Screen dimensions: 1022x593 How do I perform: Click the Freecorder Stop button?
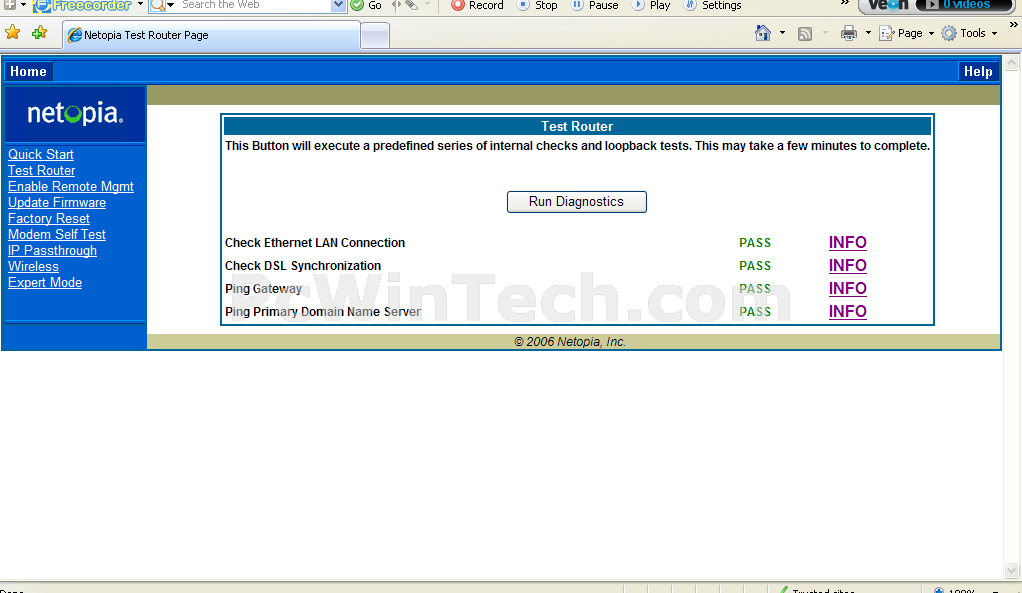[538, 5]
